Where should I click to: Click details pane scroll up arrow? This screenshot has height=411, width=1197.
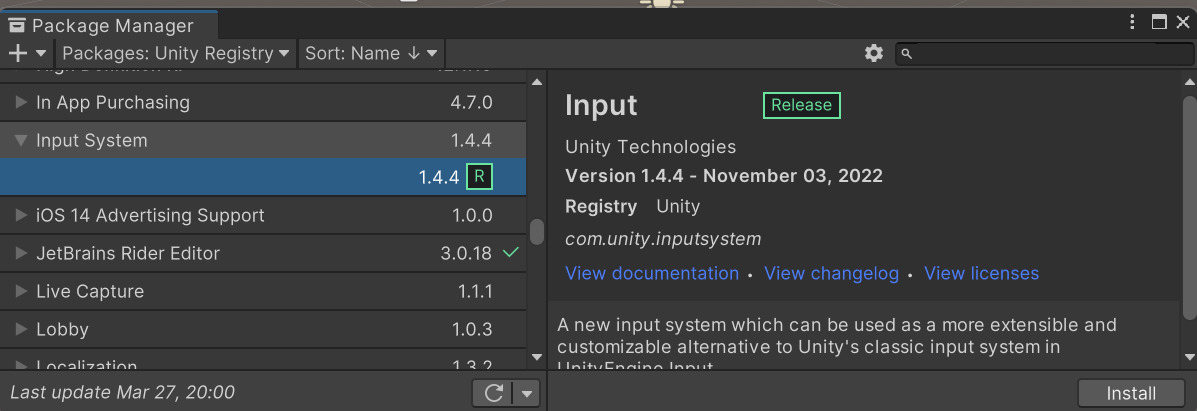[1189, 81]
